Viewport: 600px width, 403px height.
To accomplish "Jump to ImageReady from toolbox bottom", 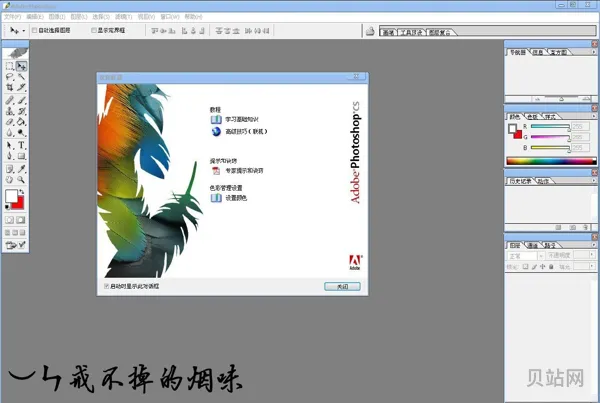I will [x=15, y=245].
